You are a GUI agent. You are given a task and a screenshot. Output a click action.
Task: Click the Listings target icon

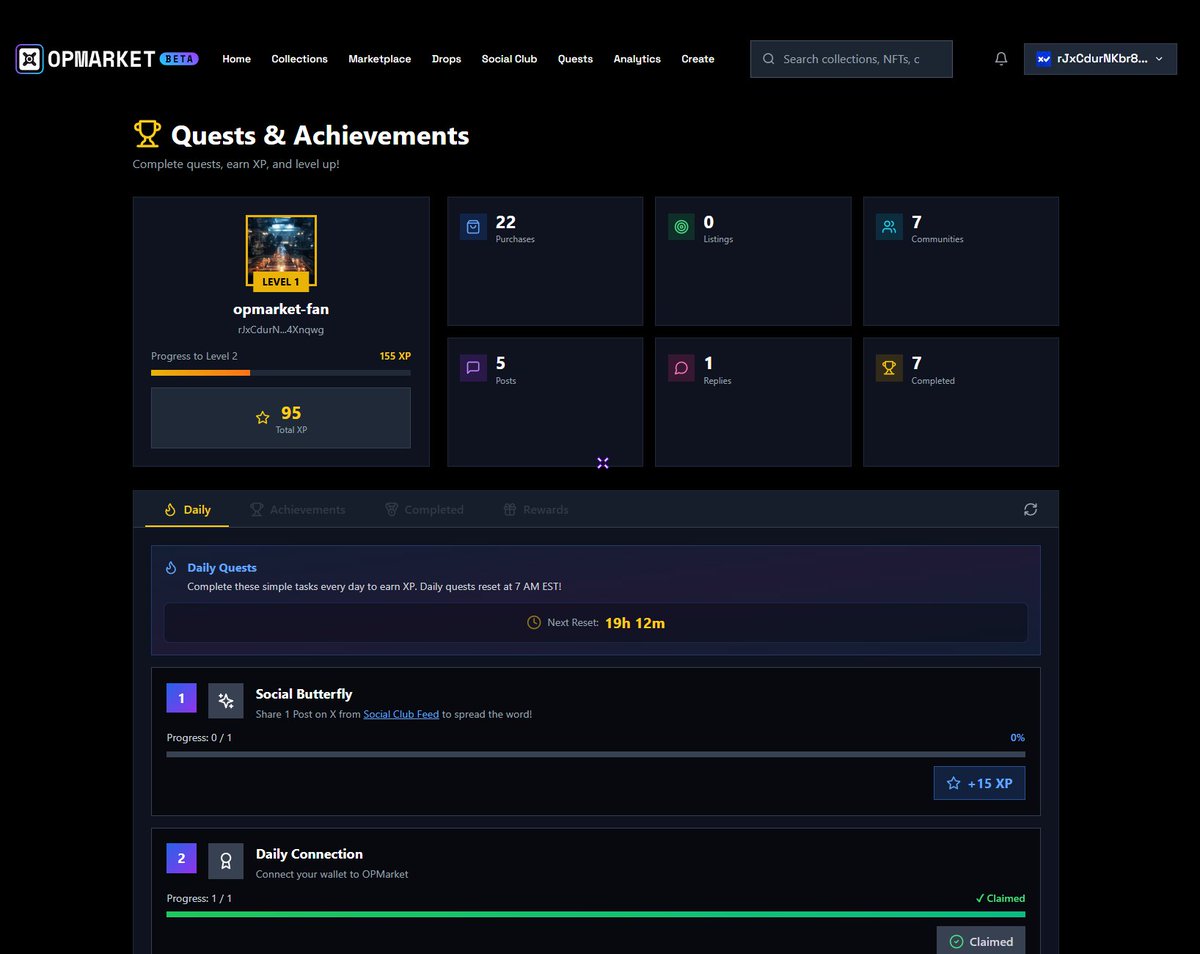pos(681,227)
